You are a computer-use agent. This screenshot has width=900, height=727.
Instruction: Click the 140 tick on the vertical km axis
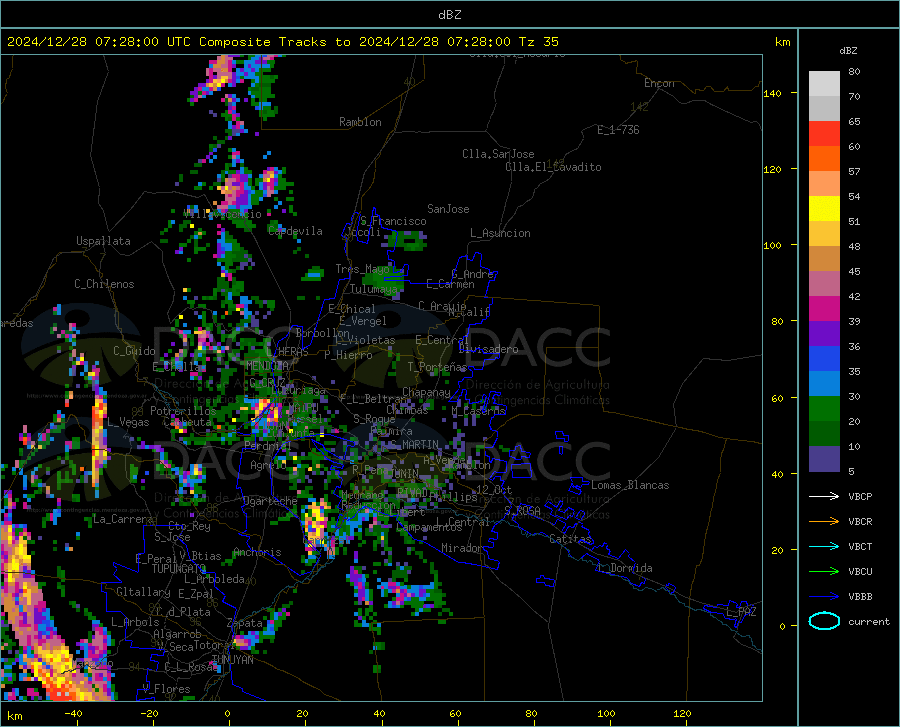(x=772, y=93)
